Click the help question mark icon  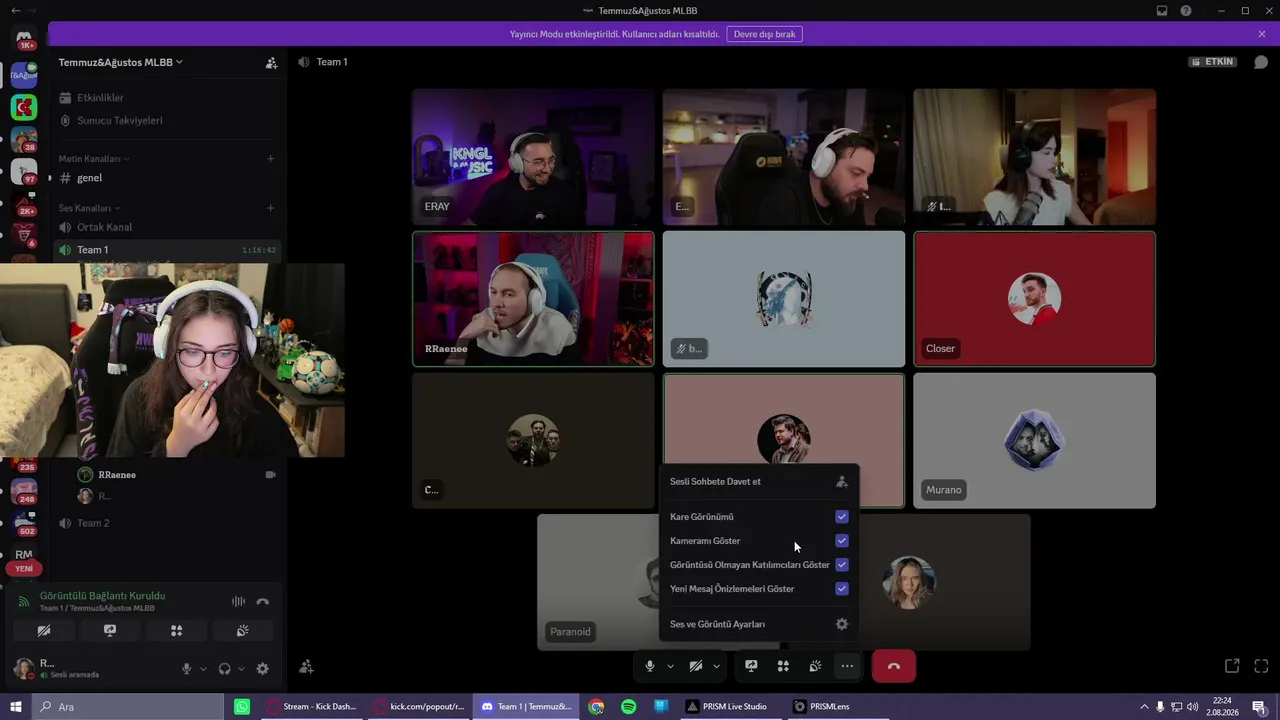(x=1186, y=11)
